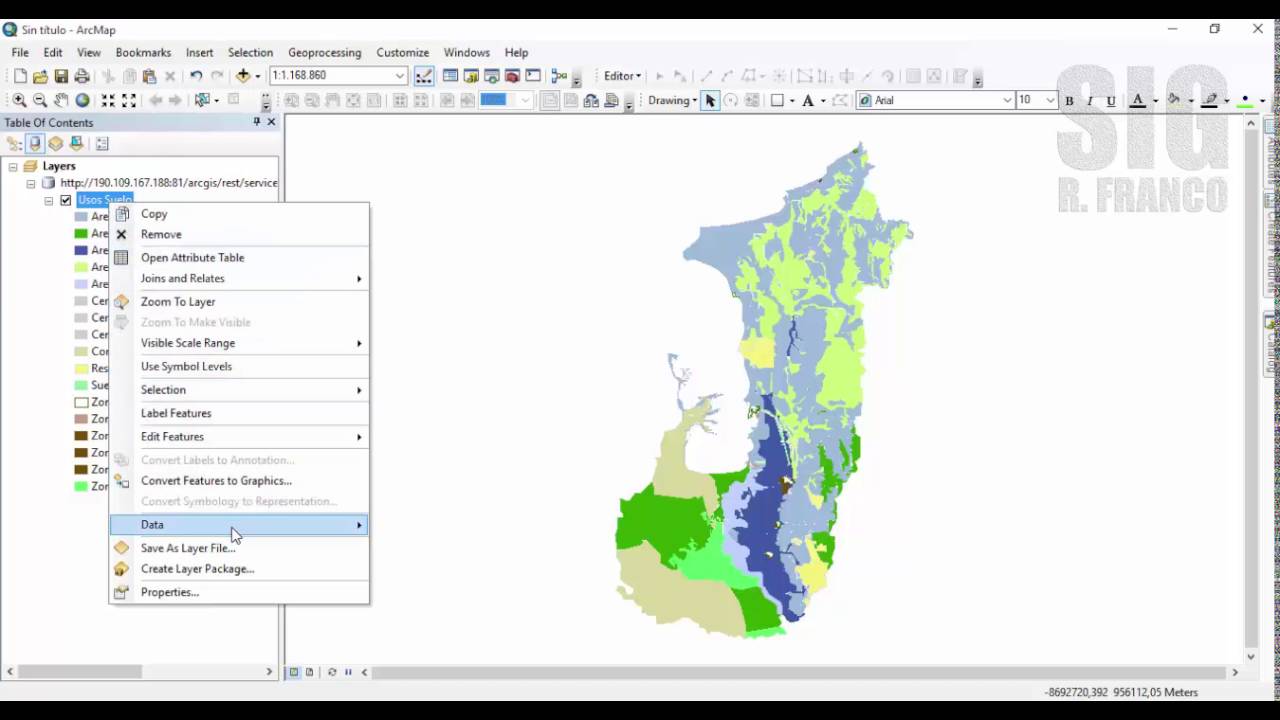Open the Python window icon
The height and width of the screenshot is (720, 1280).
coord(533,76)
